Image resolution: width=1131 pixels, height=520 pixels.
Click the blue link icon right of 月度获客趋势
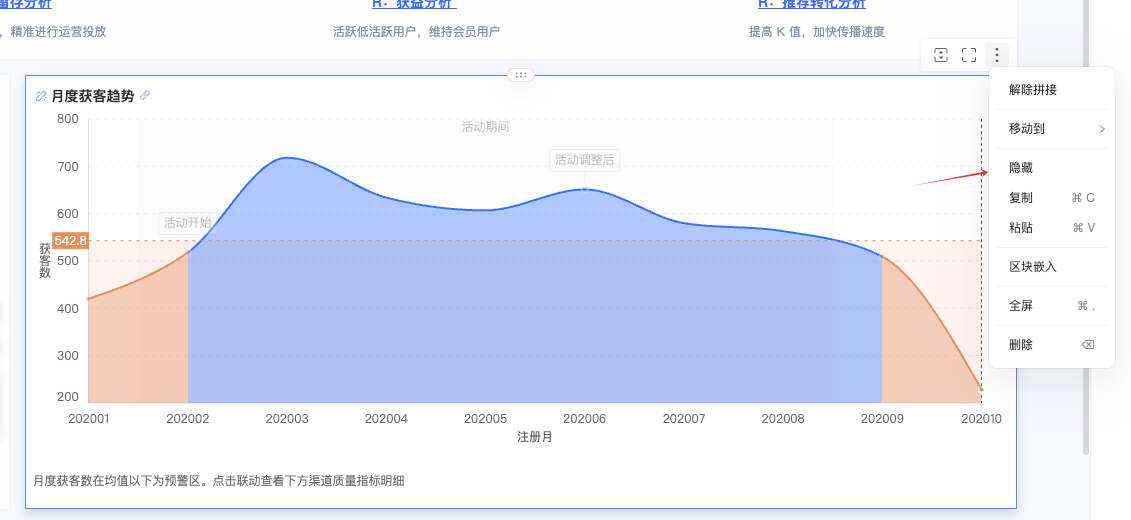pyautogui.click(x=145, y=95)
